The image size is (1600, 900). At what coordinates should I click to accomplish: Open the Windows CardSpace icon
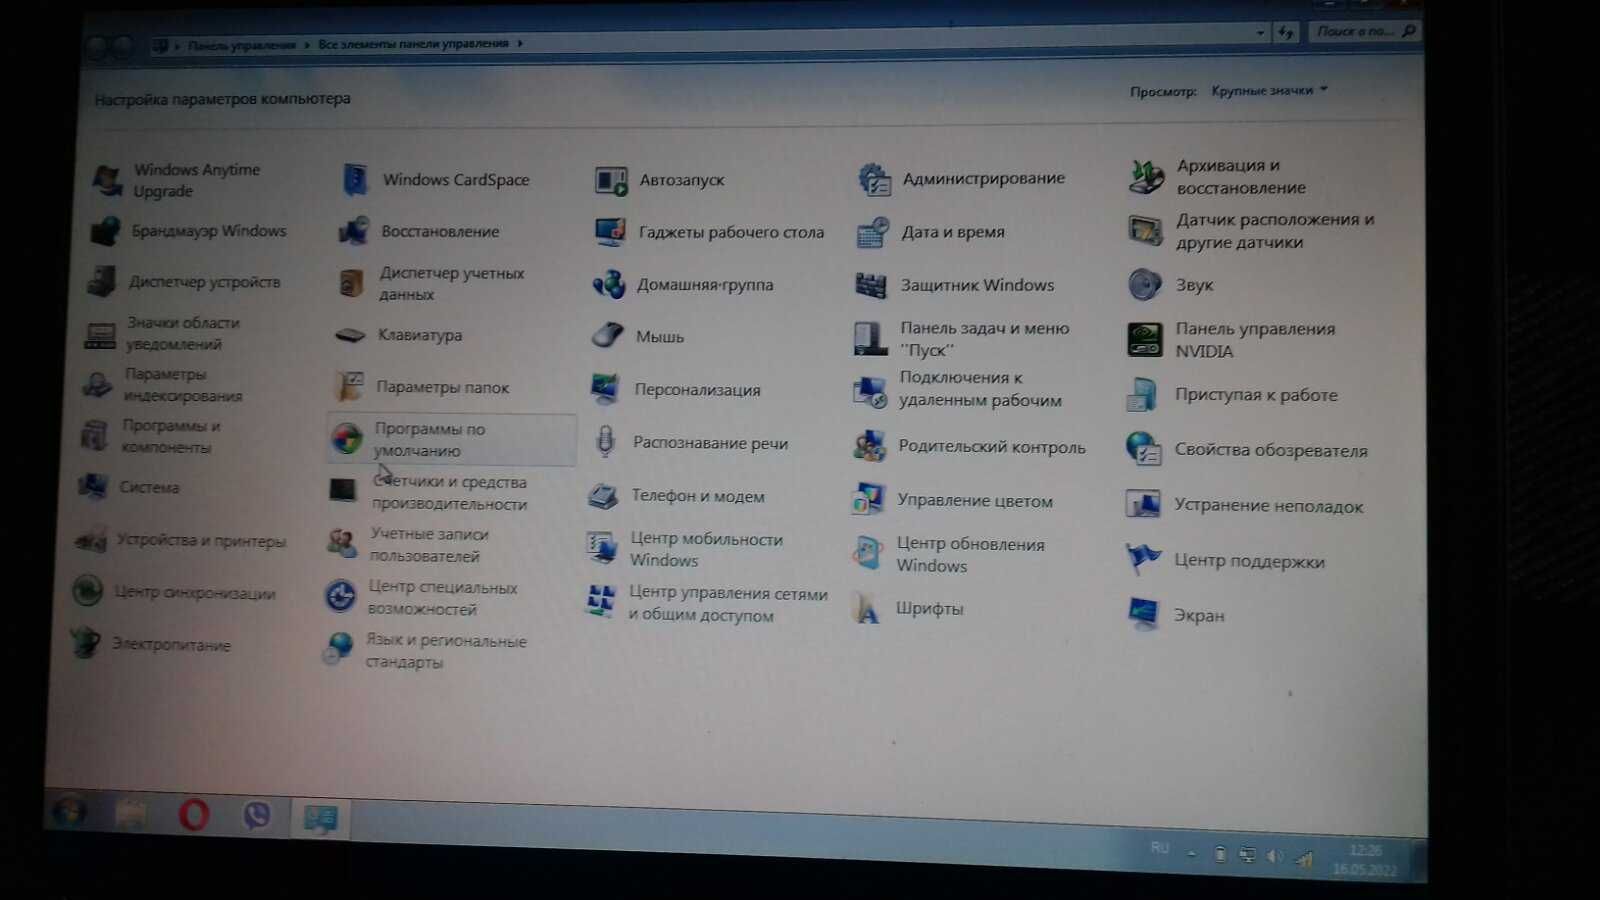355,180
